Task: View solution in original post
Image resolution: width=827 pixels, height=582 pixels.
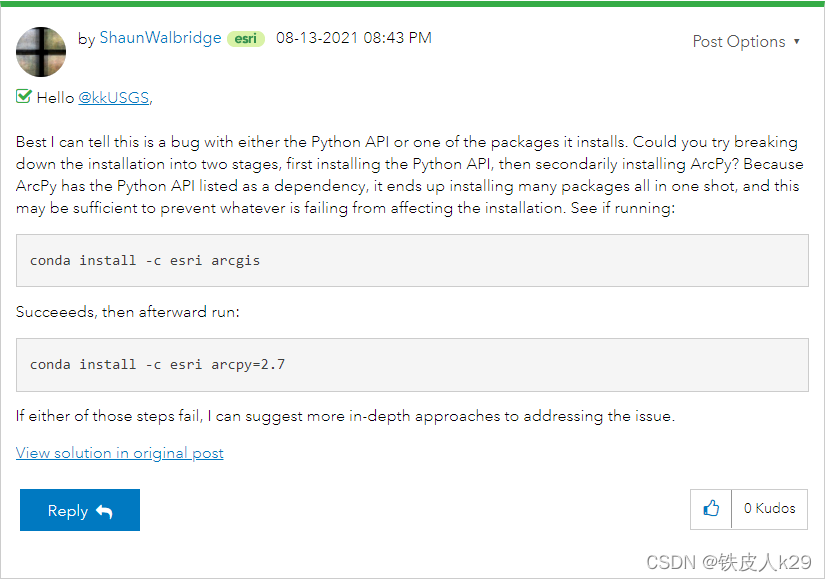Action: [x=119, y=452]
